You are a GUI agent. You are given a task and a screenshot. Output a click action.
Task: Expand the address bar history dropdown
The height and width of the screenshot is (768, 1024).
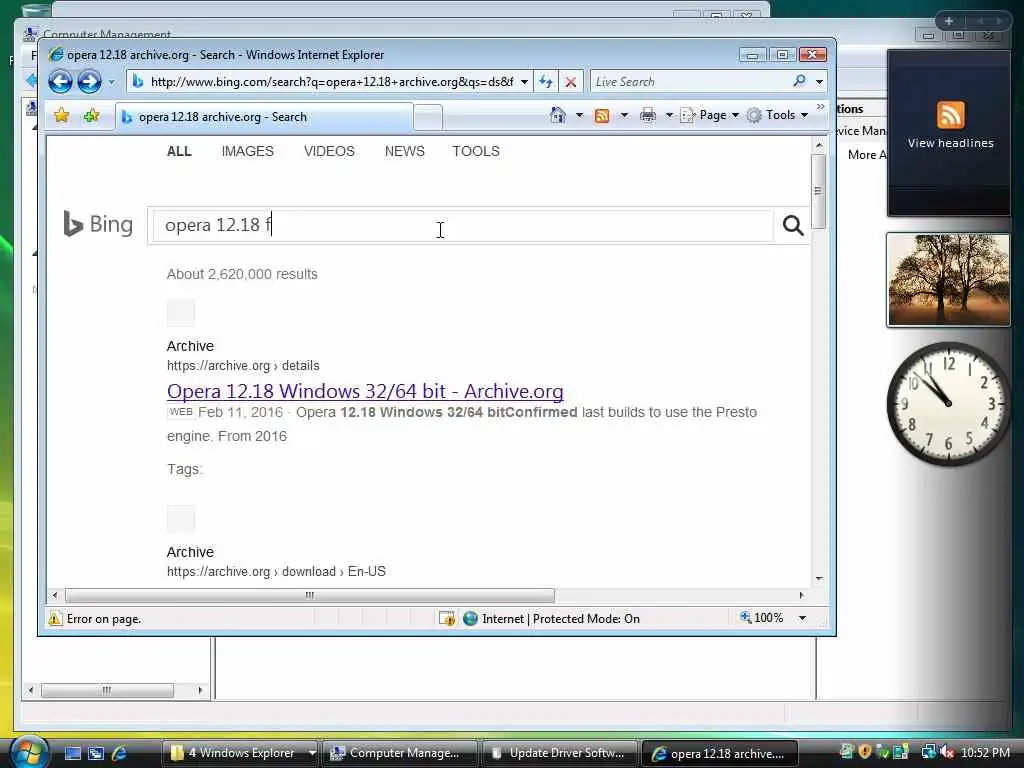[x=524, y=82]
